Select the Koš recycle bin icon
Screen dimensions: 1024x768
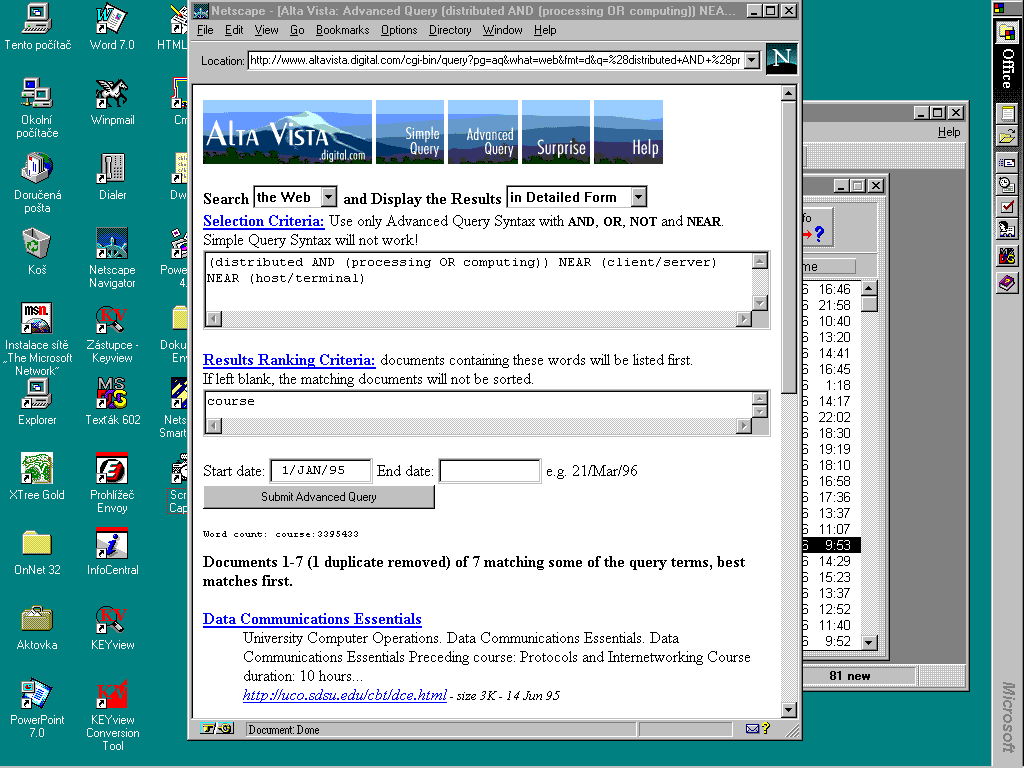[37, 251]
